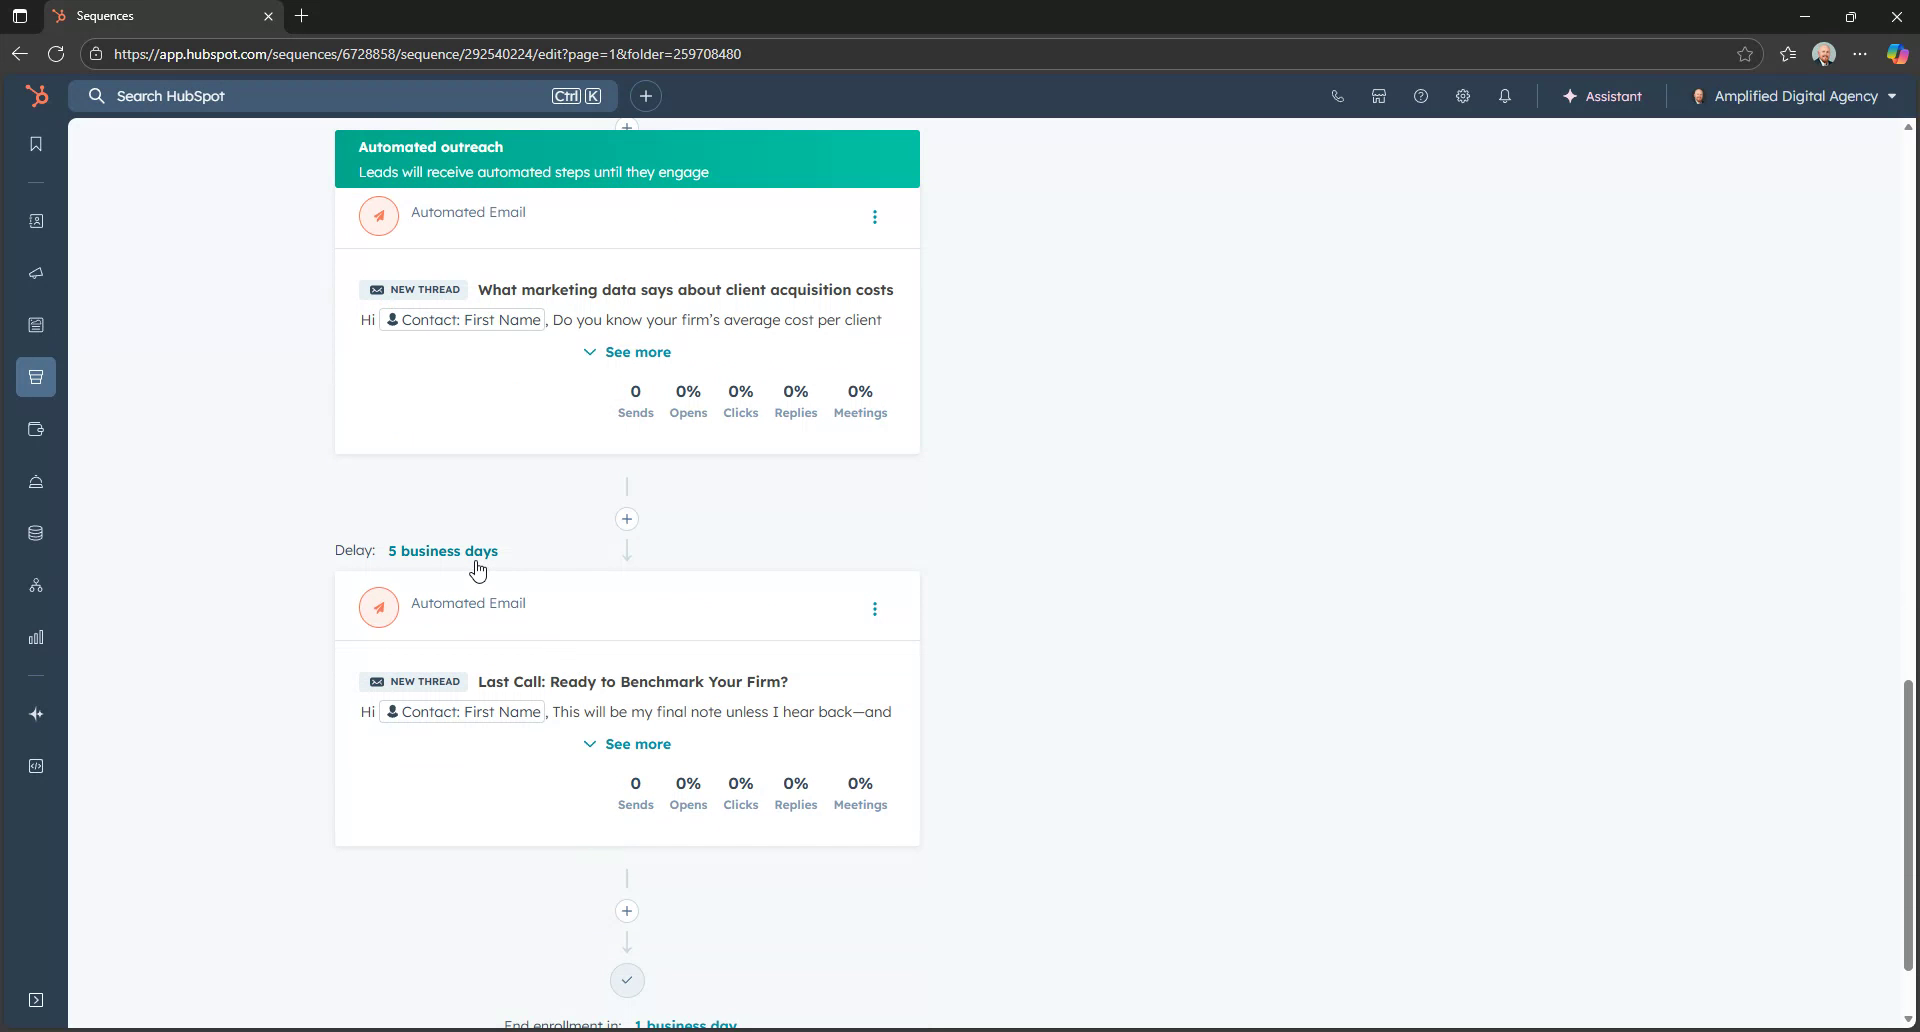Image resolution: width=1920 pixels, height=1032 pixels.
Task: Select the Marketing megaphone icon in sidebar
Action: point(36,273)
